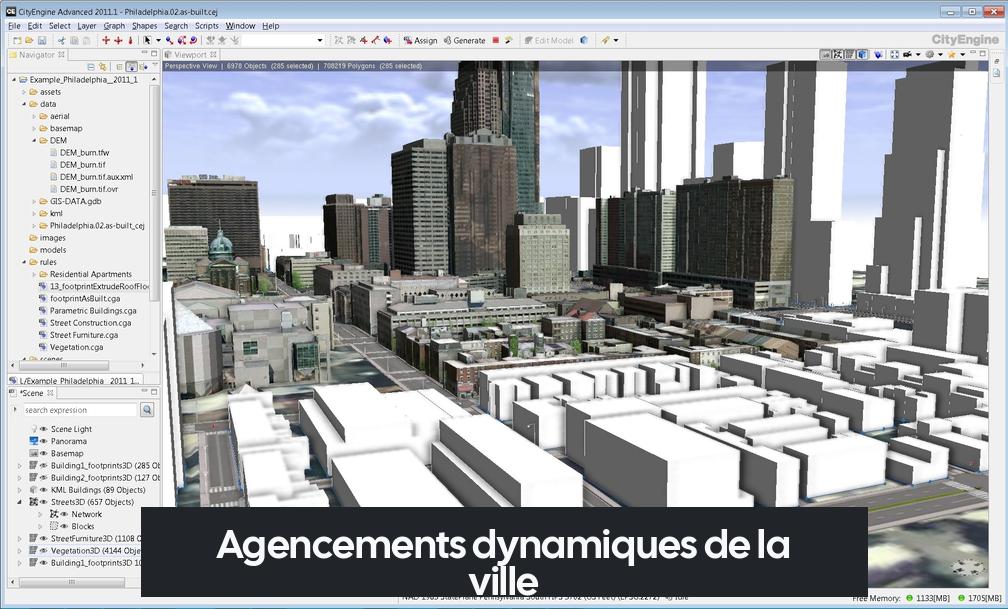The height and width of the screenshot is (609, 1008).
Task: Select the *Scene tab
Action: coord(32,393)
